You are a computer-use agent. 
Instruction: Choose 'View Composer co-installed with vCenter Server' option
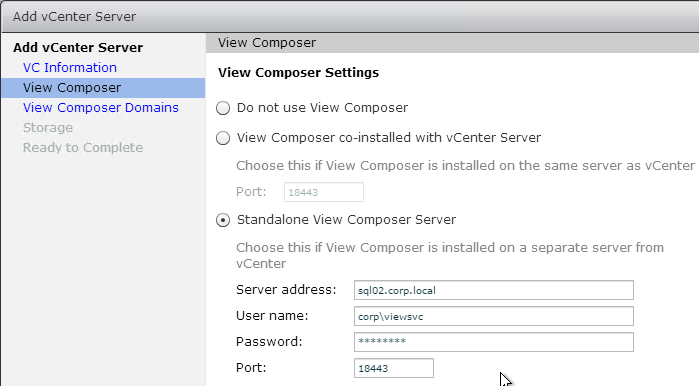click(223, 138)
